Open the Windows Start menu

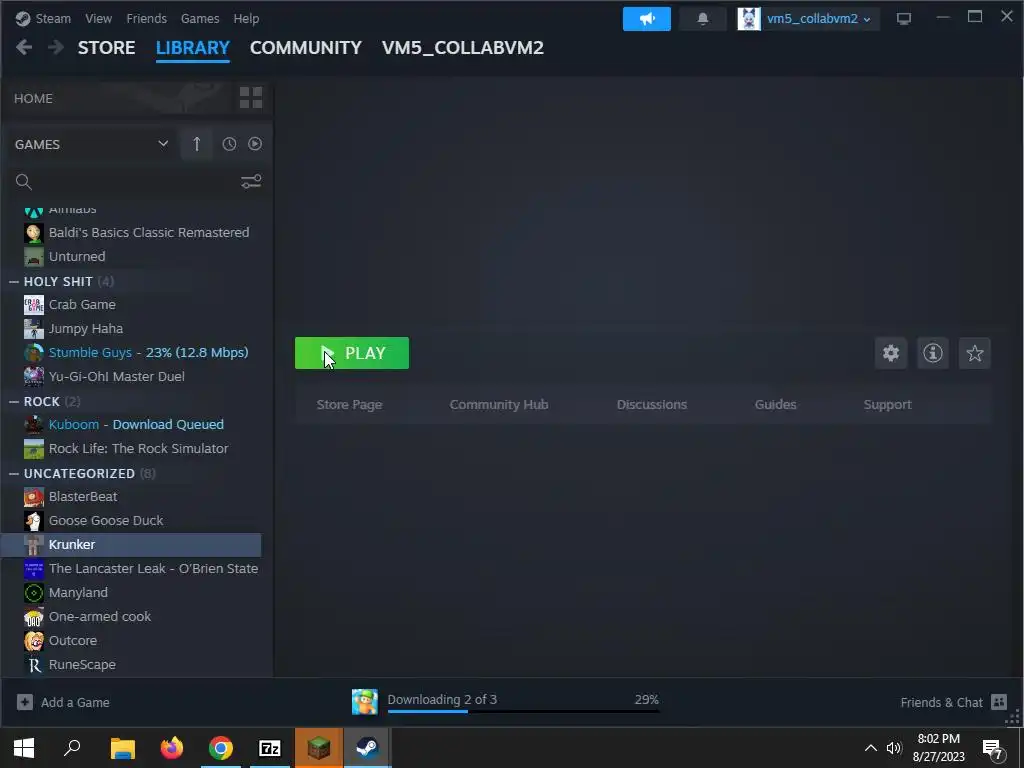[x=24, y=748]
